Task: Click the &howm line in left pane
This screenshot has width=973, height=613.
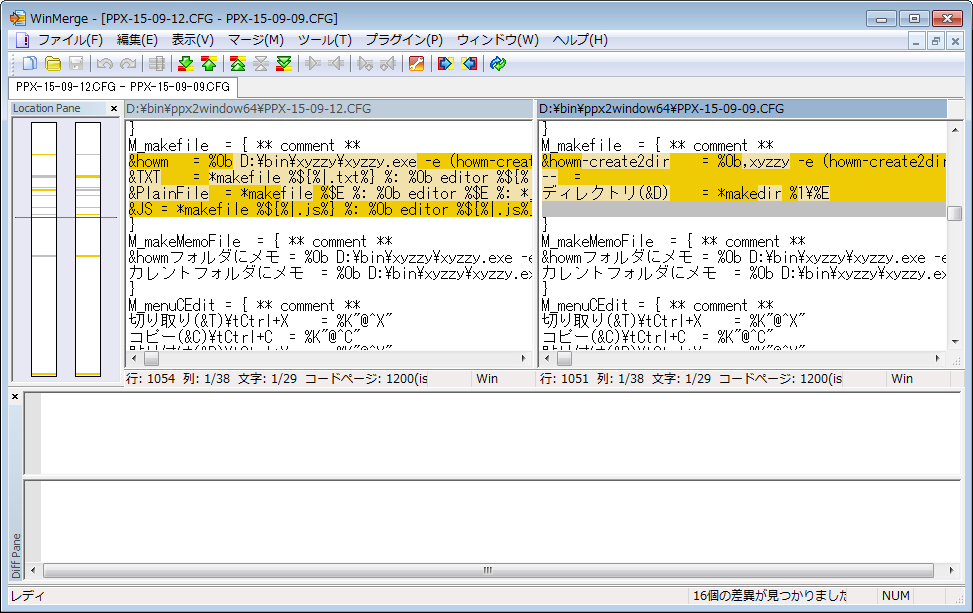Action: click(x=330, y=162)
